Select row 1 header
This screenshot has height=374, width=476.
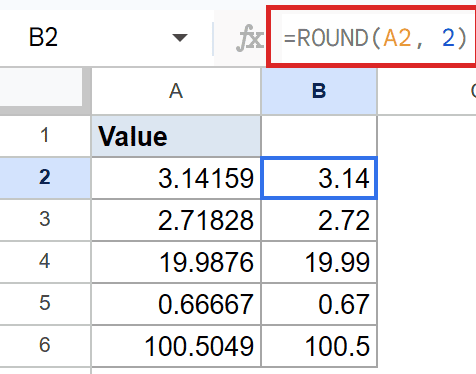coord(45,136)
